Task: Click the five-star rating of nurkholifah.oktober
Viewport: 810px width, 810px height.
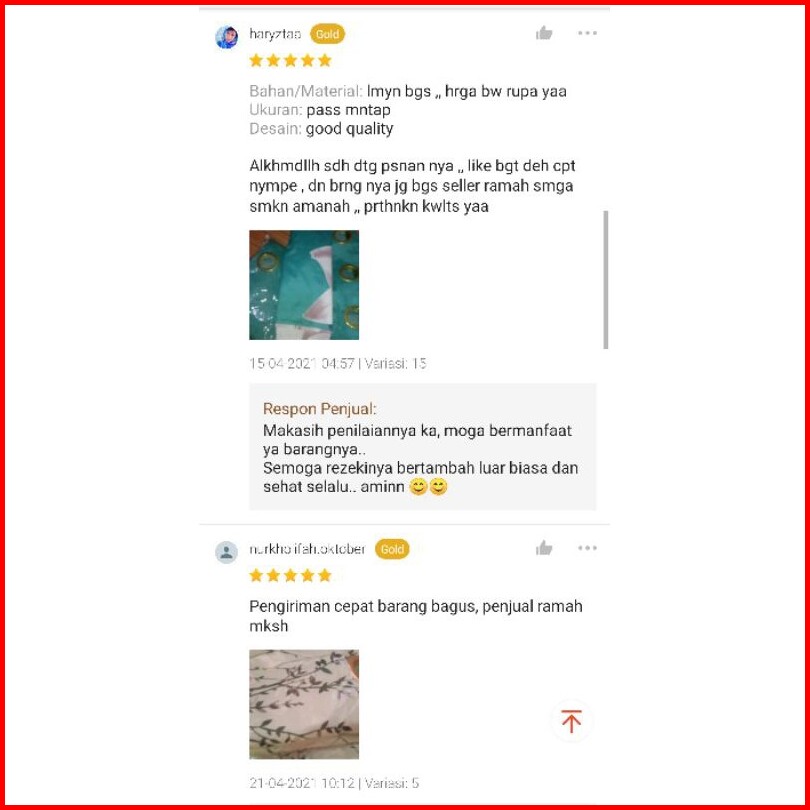Action: [290, 575]
